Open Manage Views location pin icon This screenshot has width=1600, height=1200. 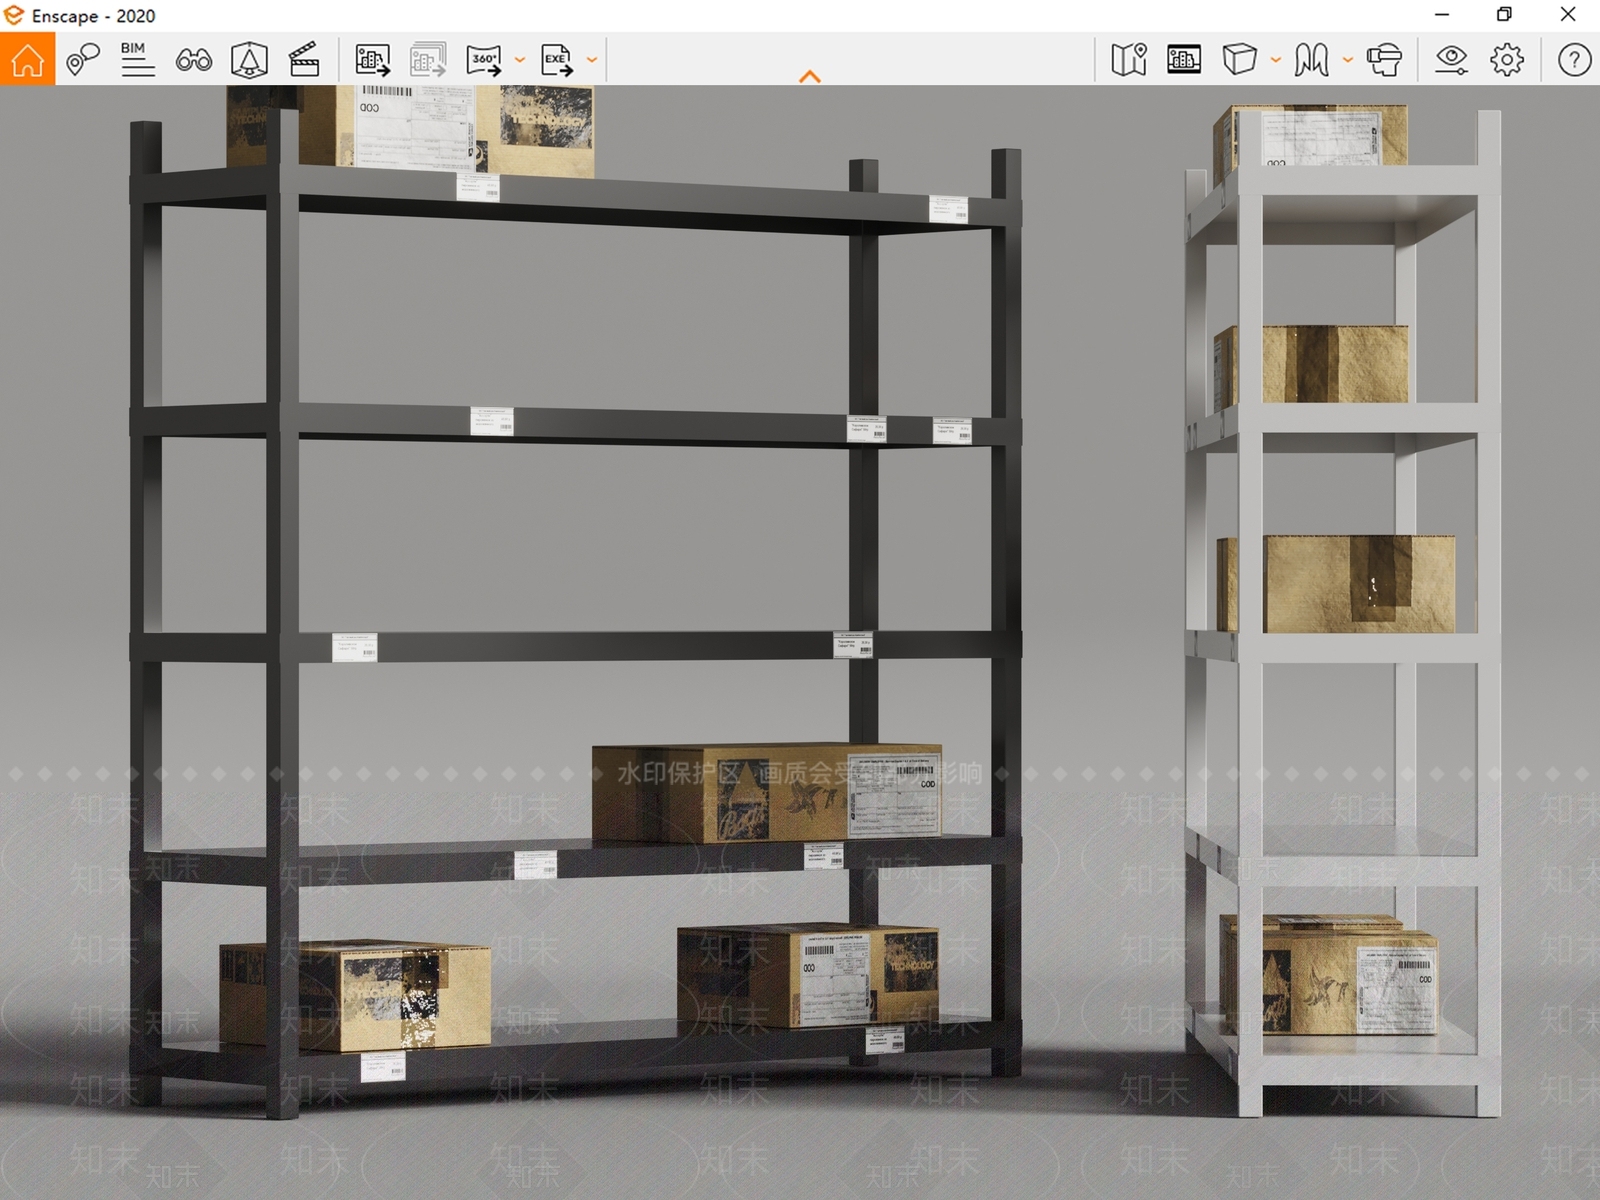click(83, 60)
